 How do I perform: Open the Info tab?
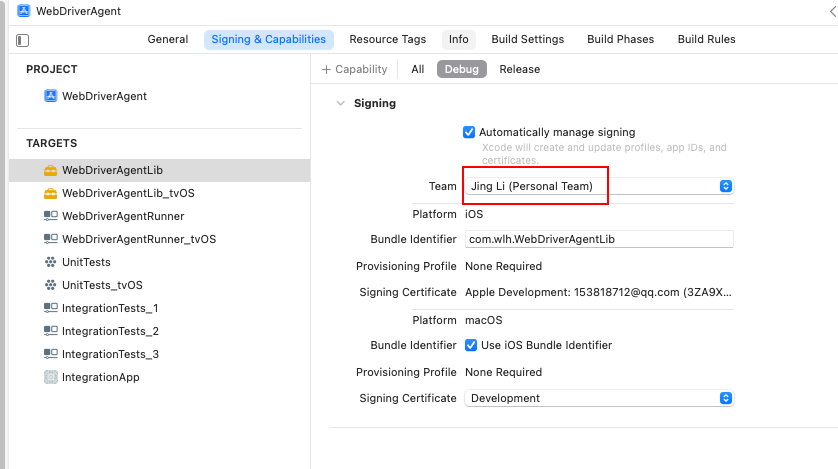458,40
